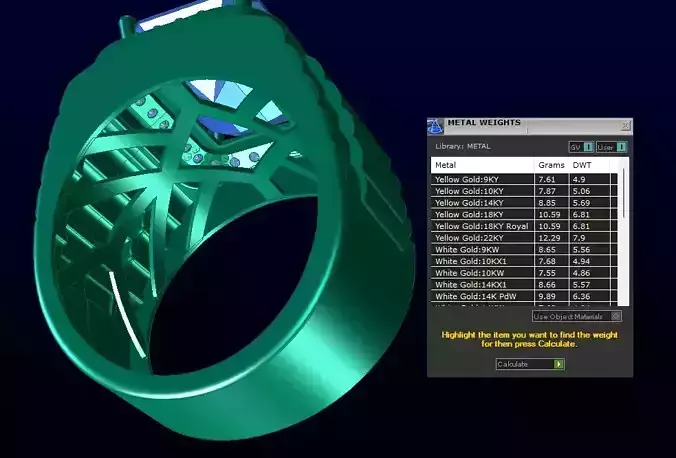The height and width of the screenshot is (458, 676).
Task: Select the 'White Gold:10KW' row
Action: point(524,273)
